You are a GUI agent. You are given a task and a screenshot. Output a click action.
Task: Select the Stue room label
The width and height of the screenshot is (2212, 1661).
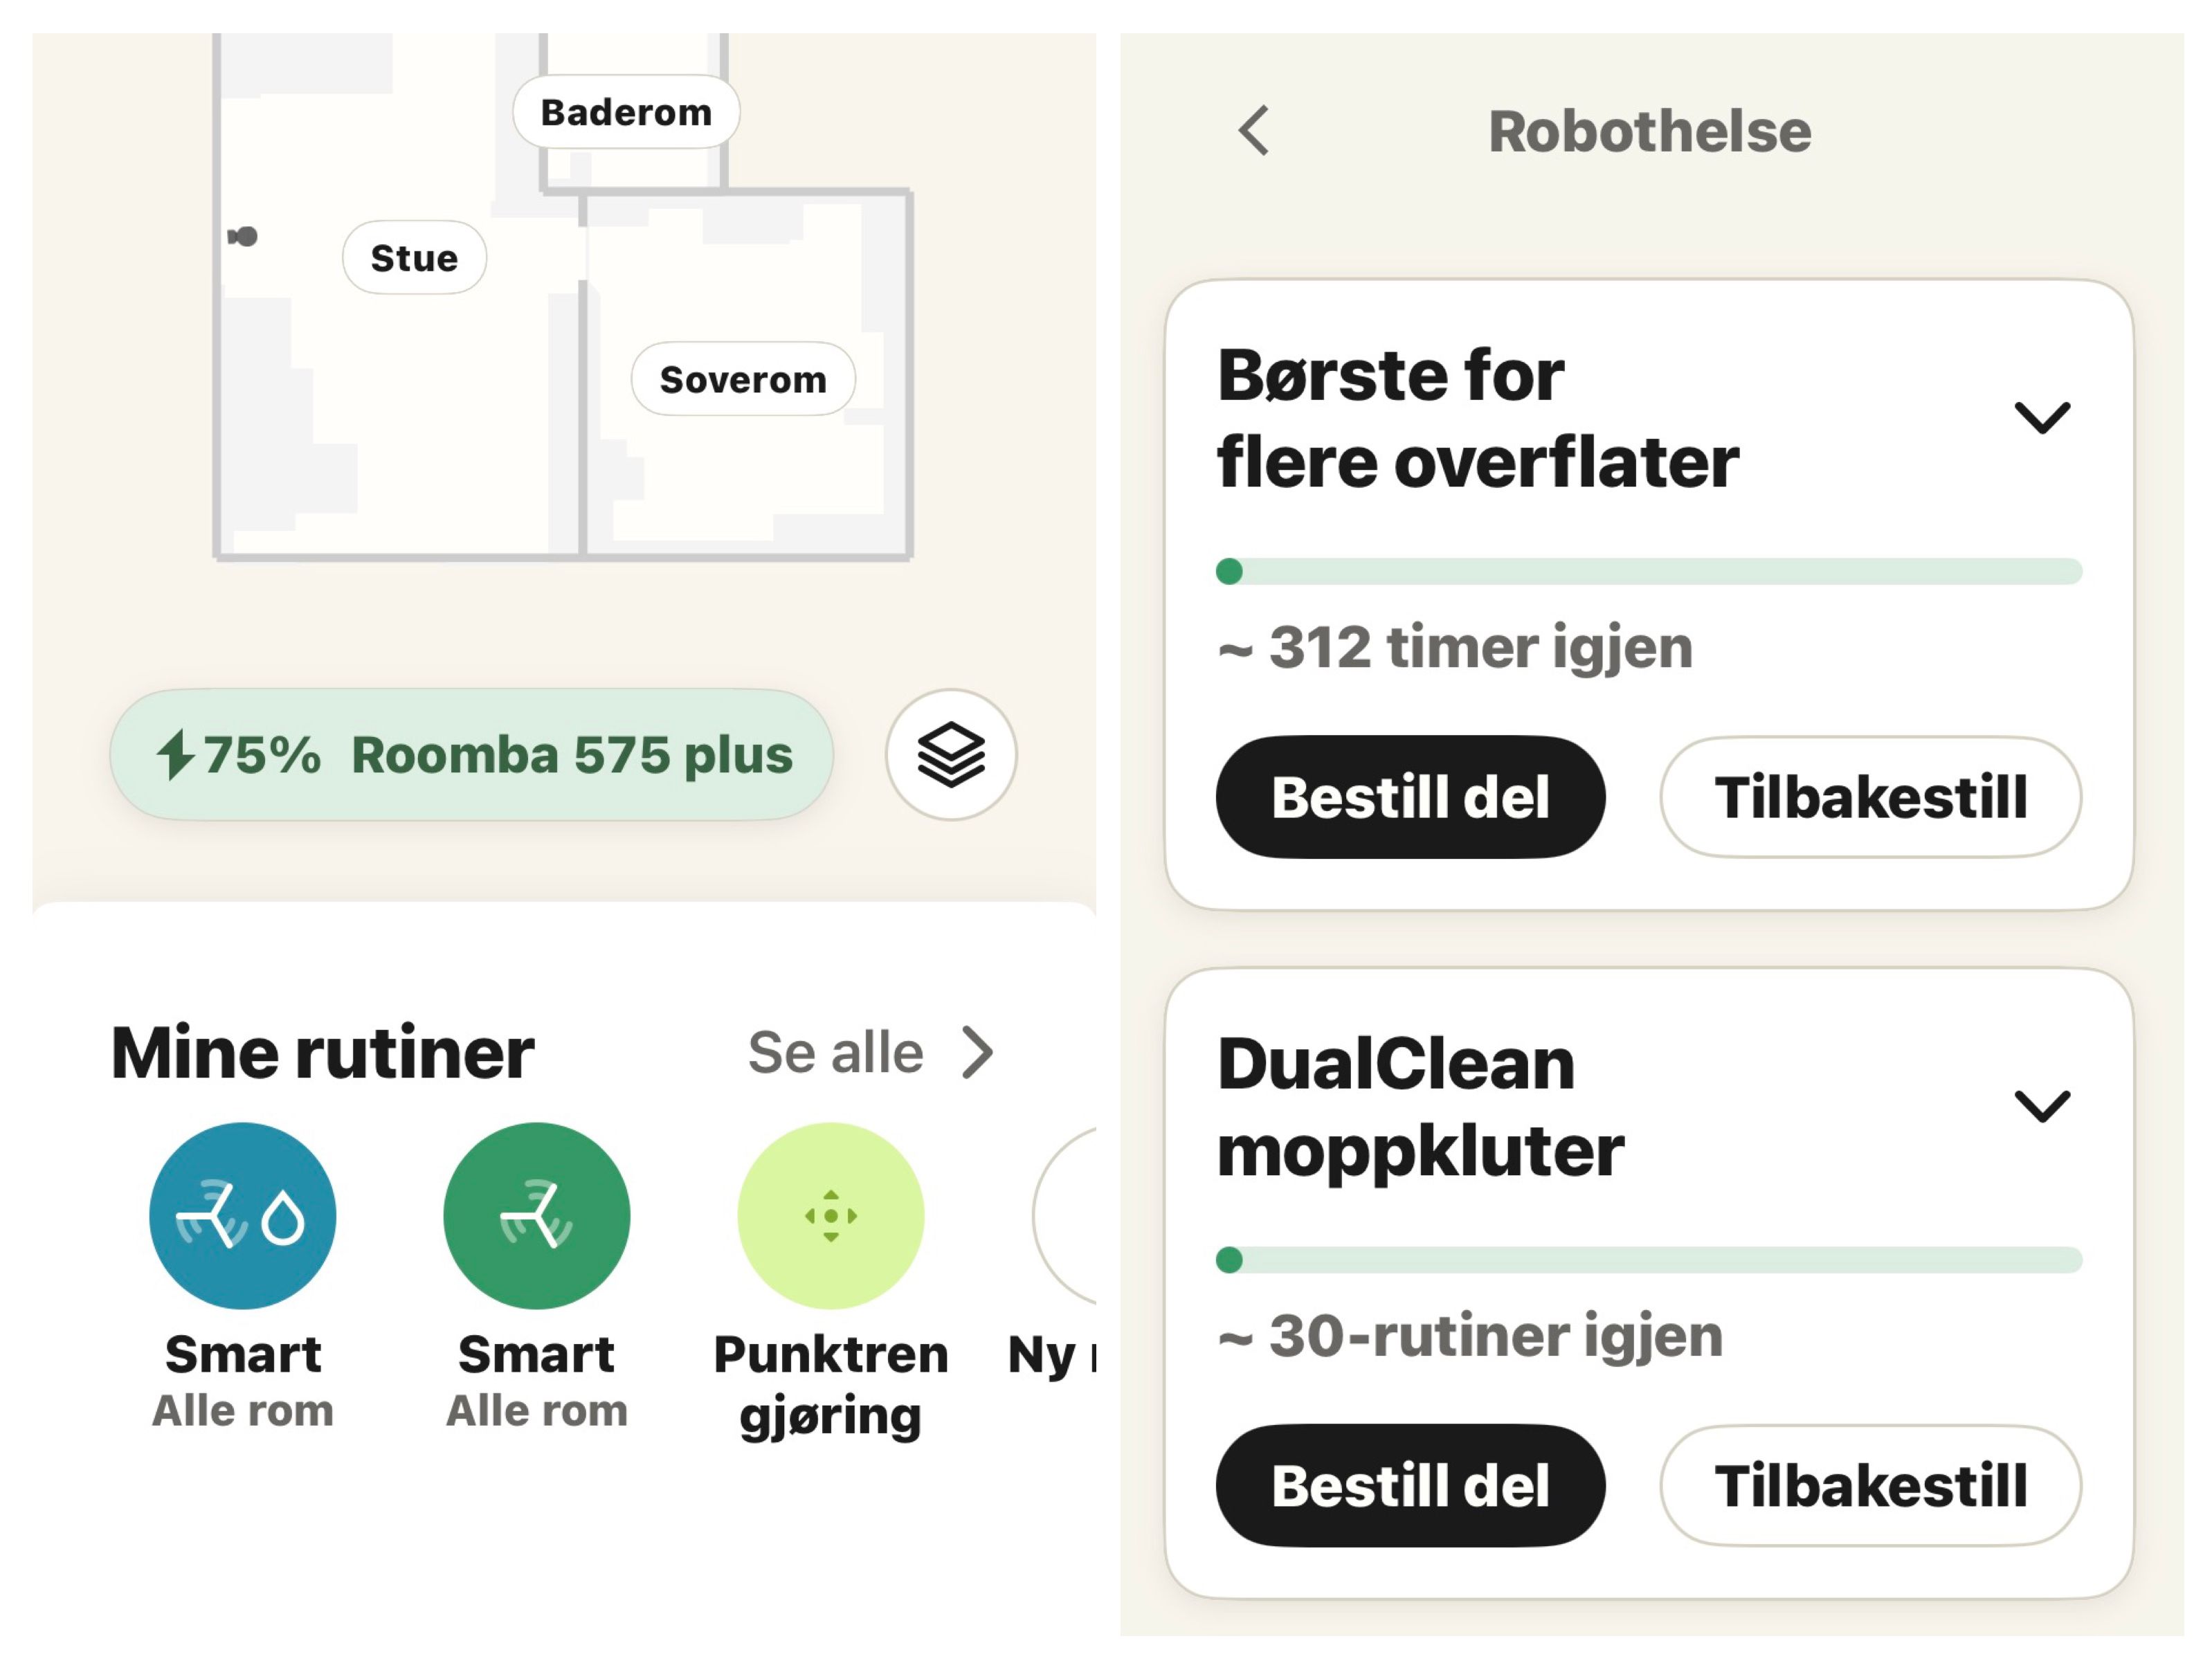415,258
